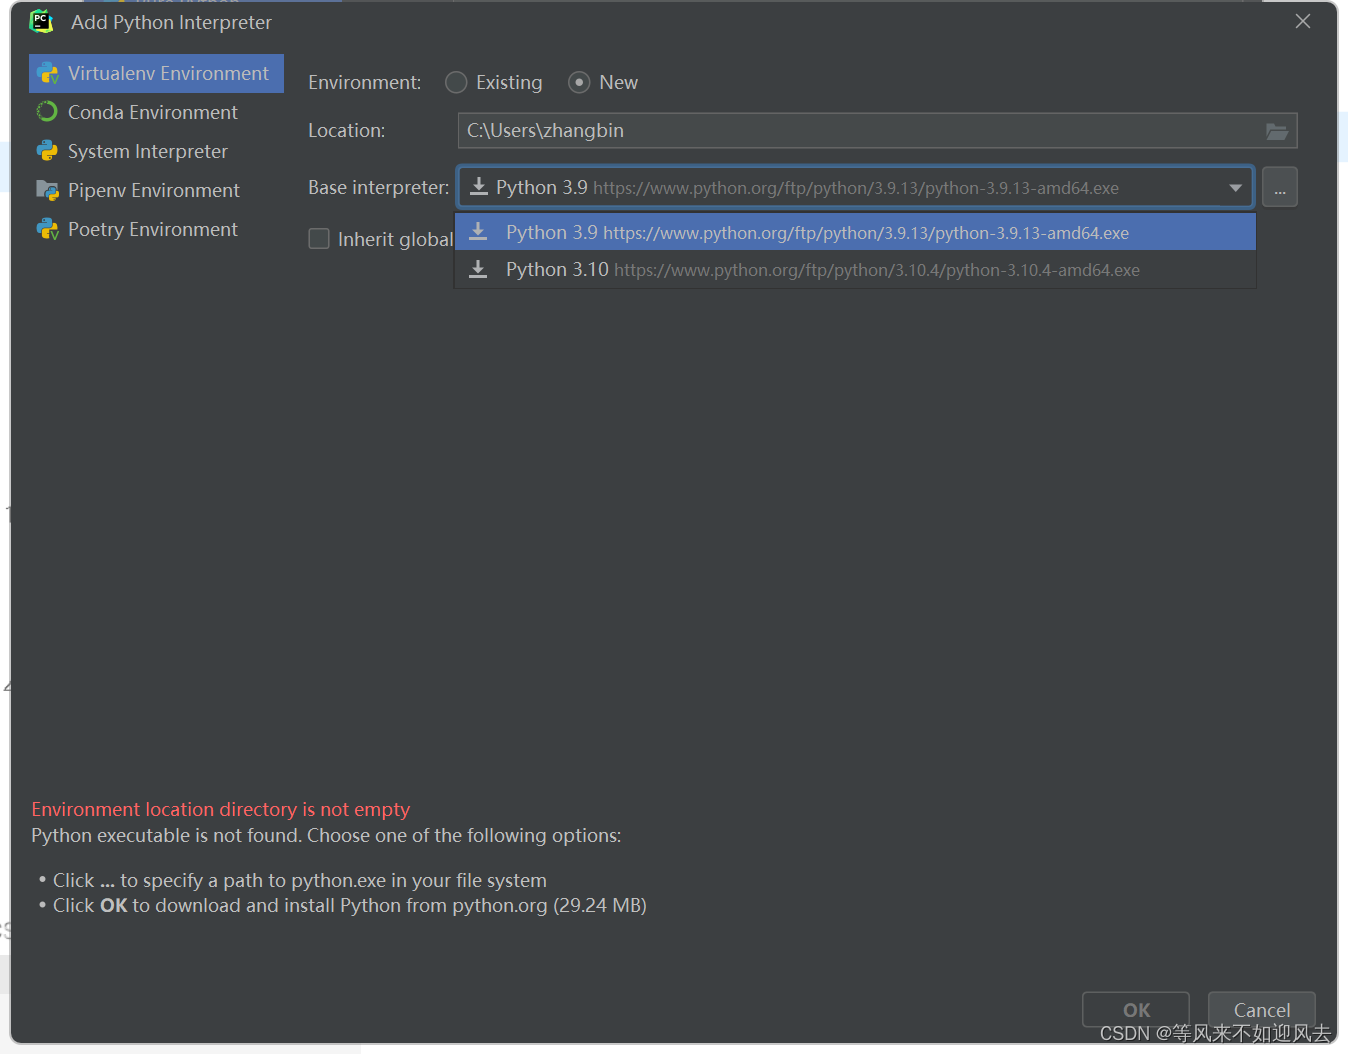Screen dimensions: 1348x1054
Task: Click the 'Python executable is not found' message
Action: 326,835
